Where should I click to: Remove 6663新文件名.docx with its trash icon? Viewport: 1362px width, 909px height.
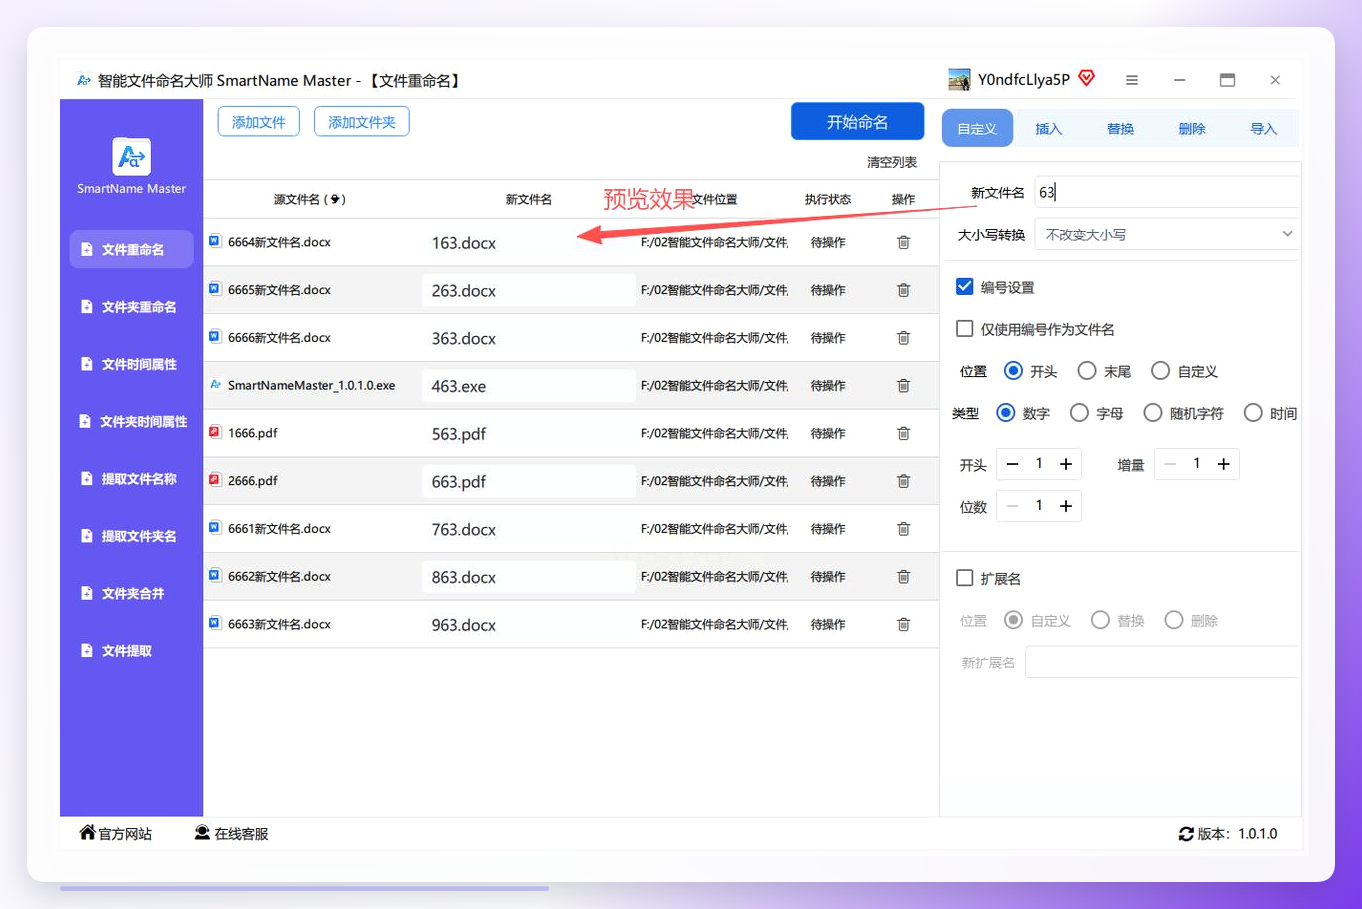(x=903, y=624)
